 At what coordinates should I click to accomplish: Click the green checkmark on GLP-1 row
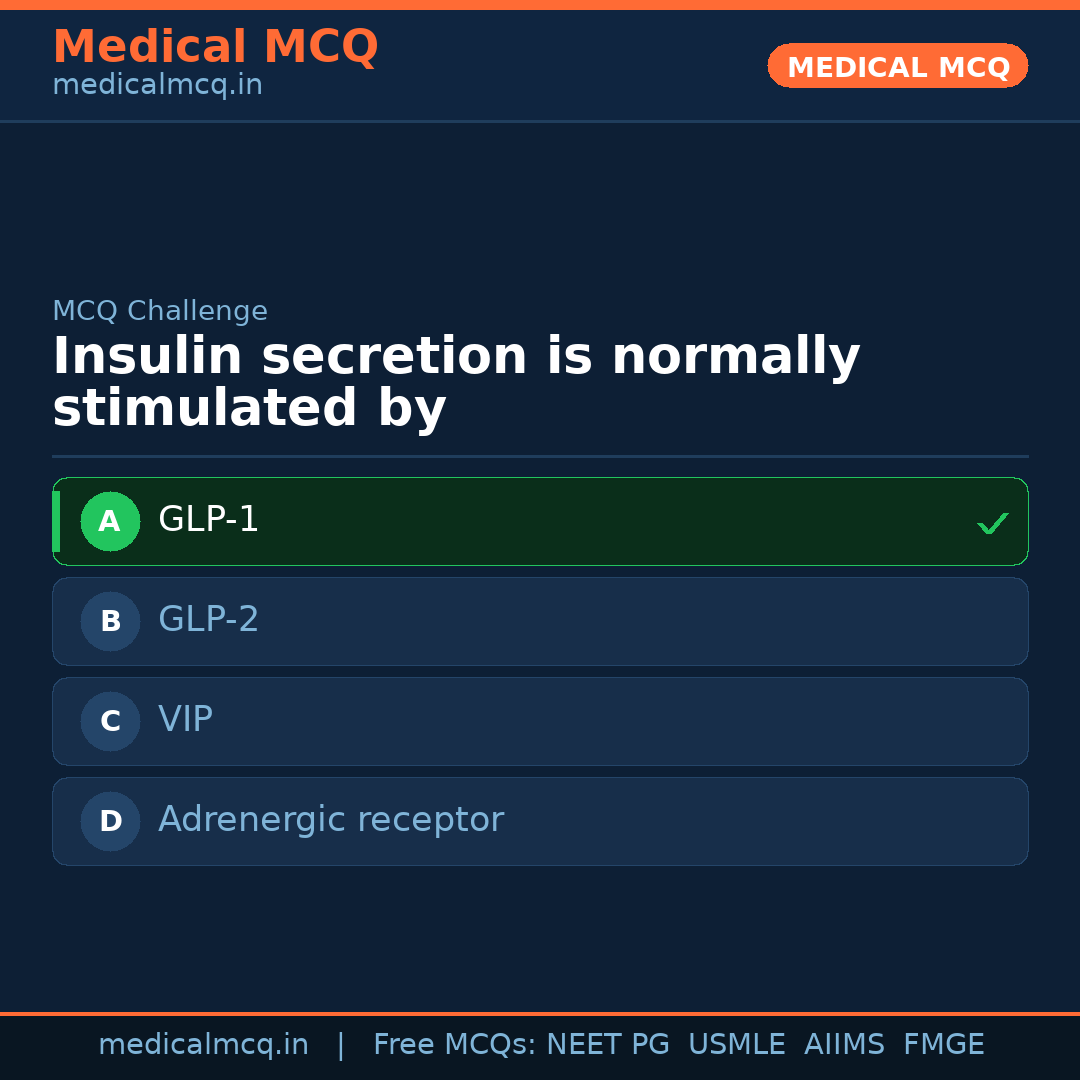992,523
